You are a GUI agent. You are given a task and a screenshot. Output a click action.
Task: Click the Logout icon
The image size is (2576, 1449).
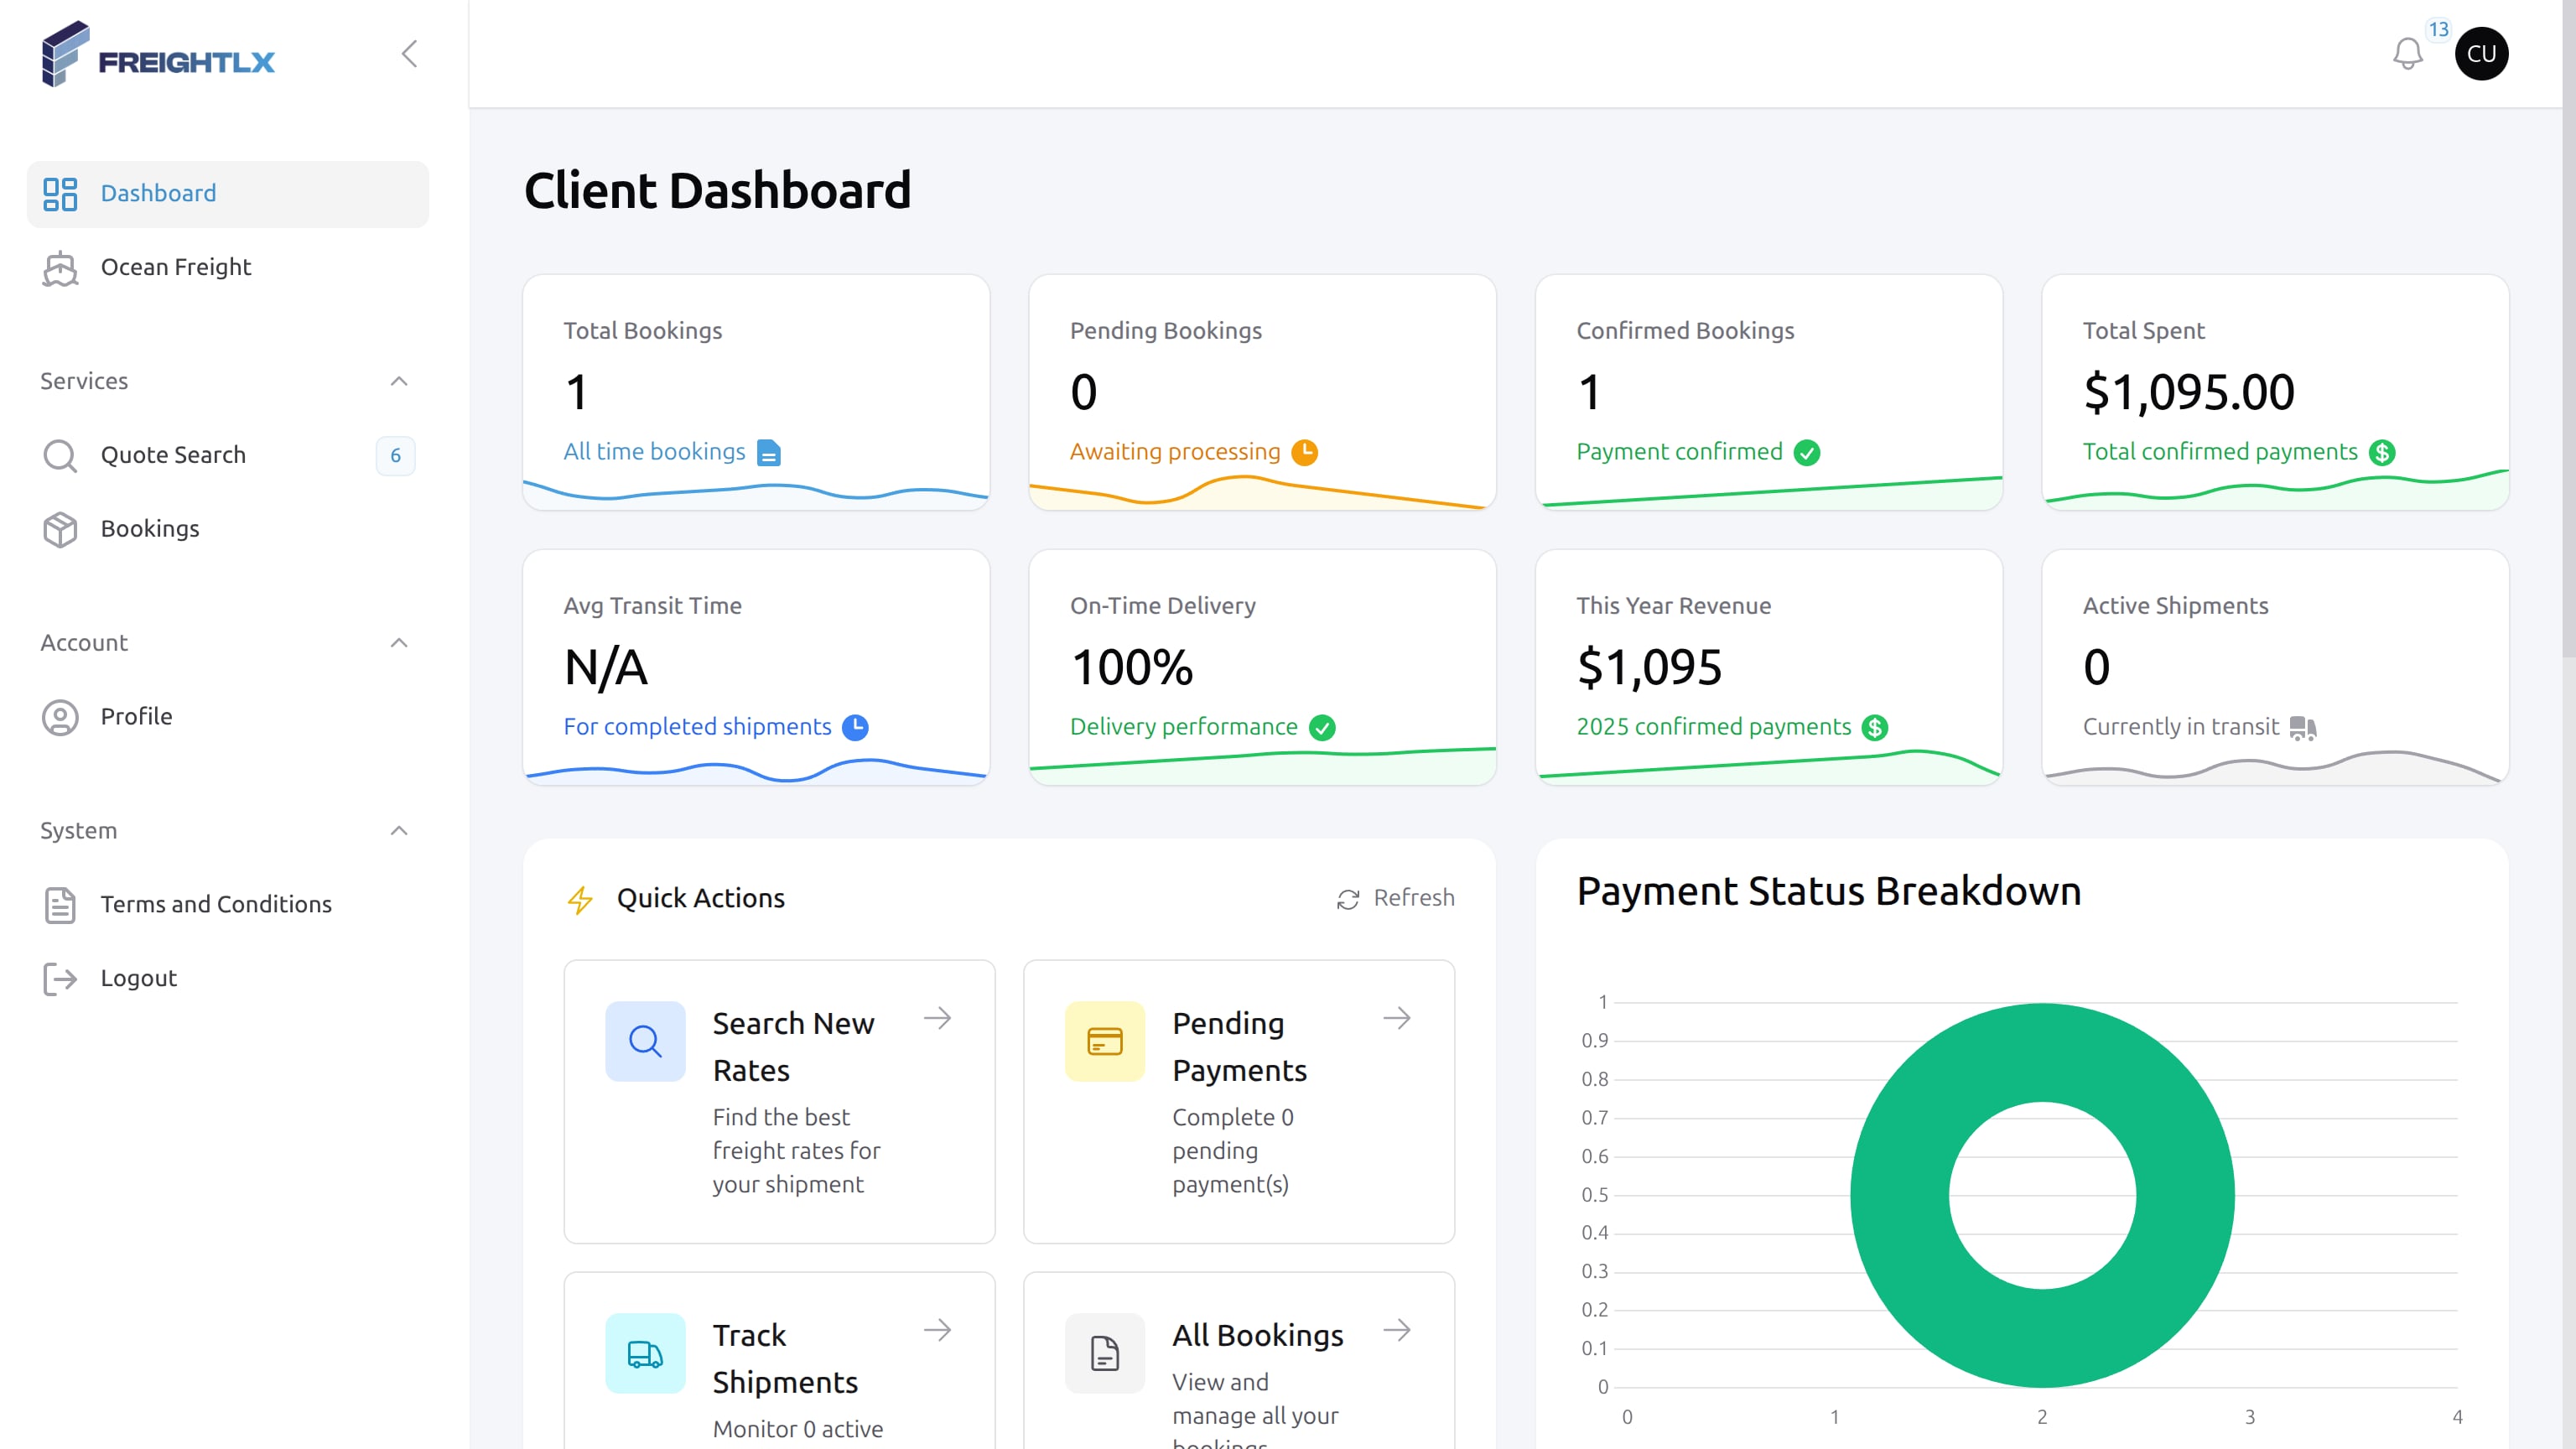(x=60, y=979)
